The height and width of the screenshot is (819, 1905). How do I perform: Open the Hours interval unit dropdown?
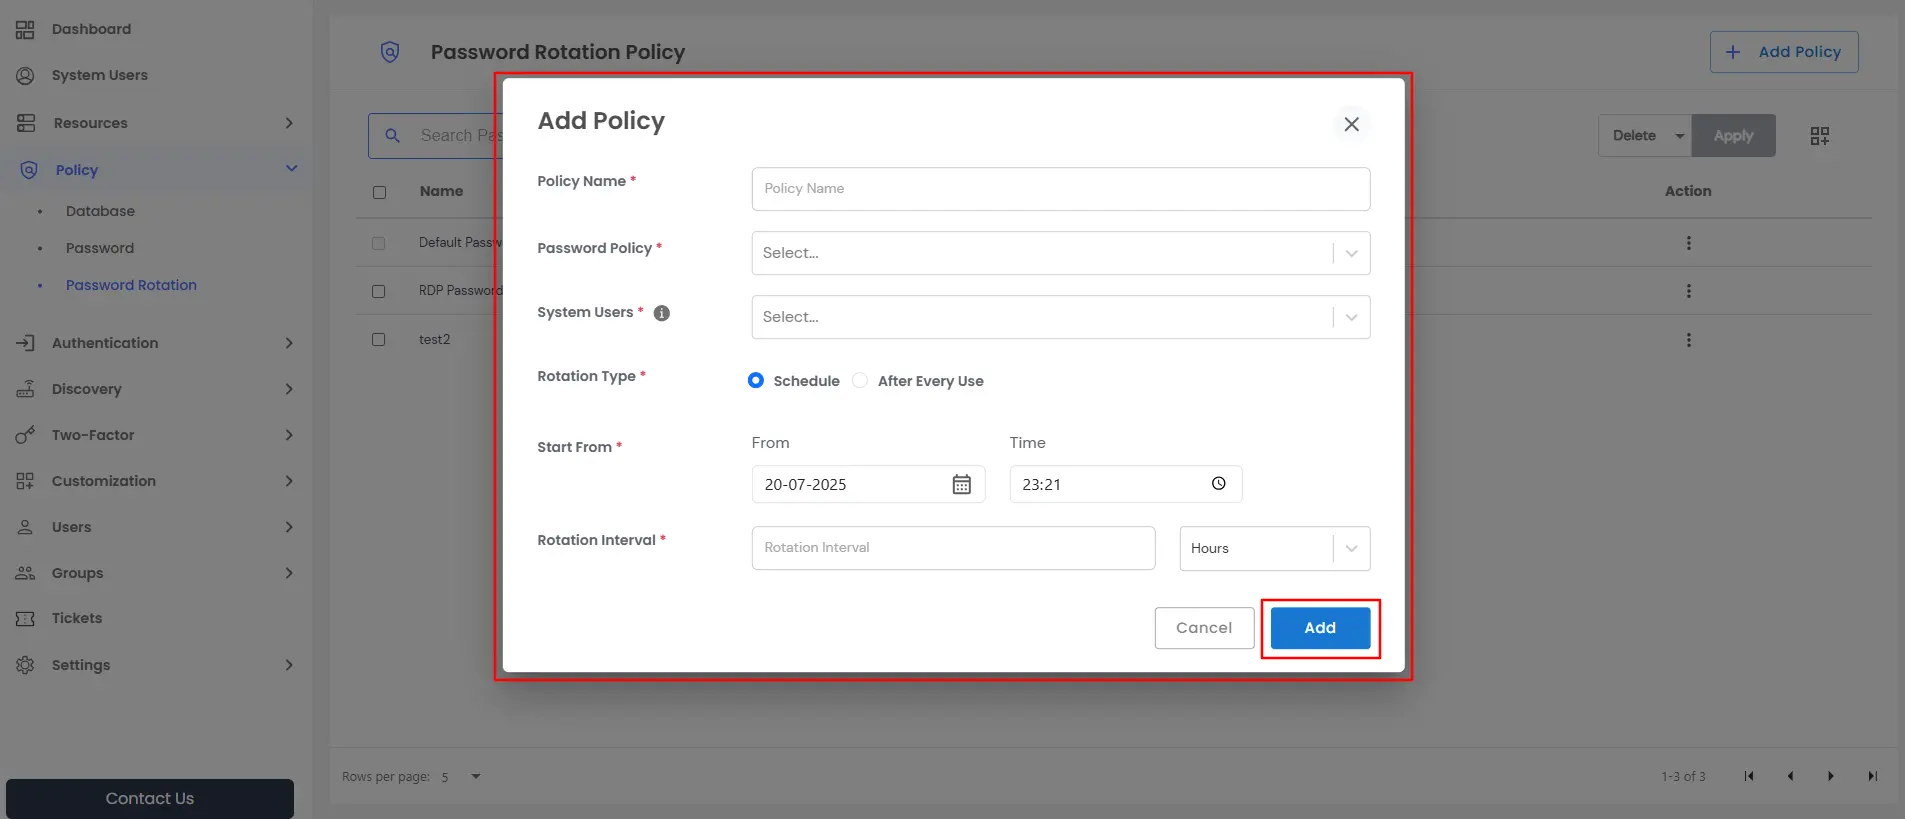1275,548
